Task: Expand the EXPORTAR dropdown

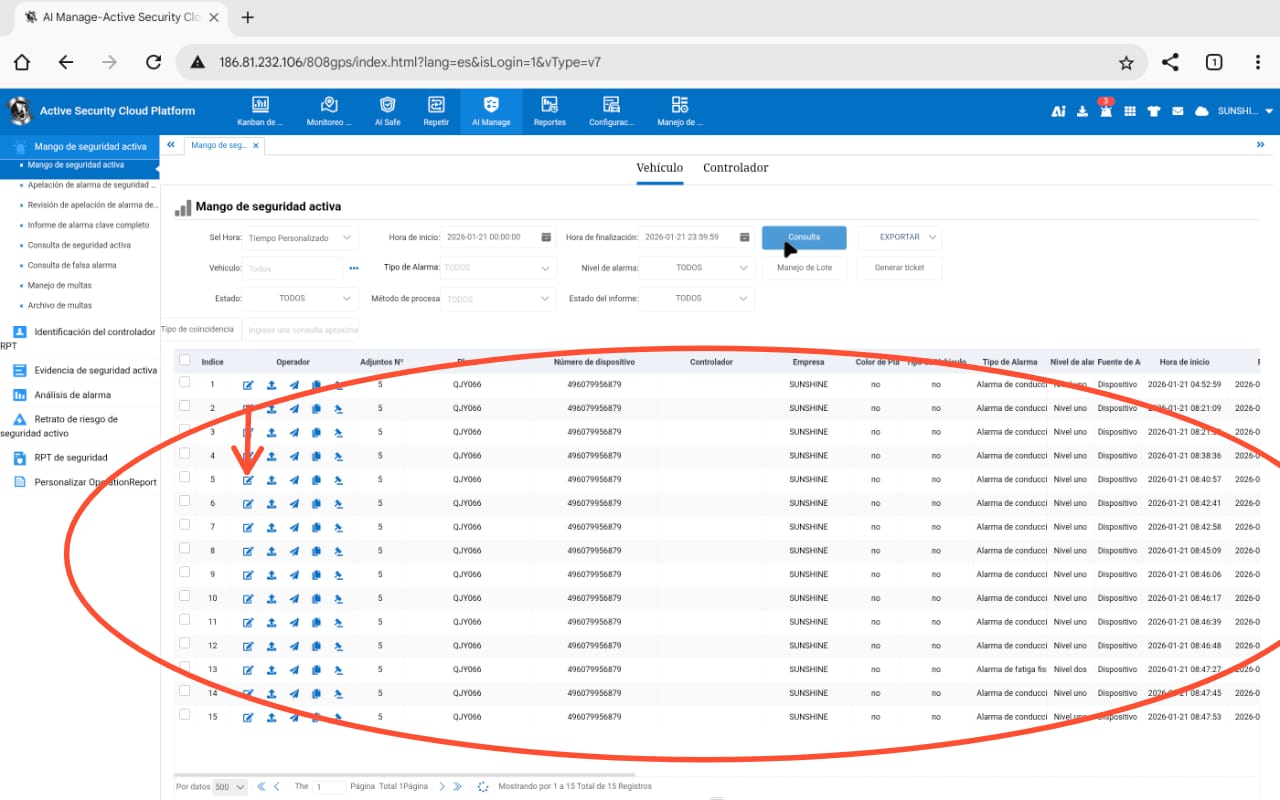Action: pyautogui.click(x=900, y=238)
